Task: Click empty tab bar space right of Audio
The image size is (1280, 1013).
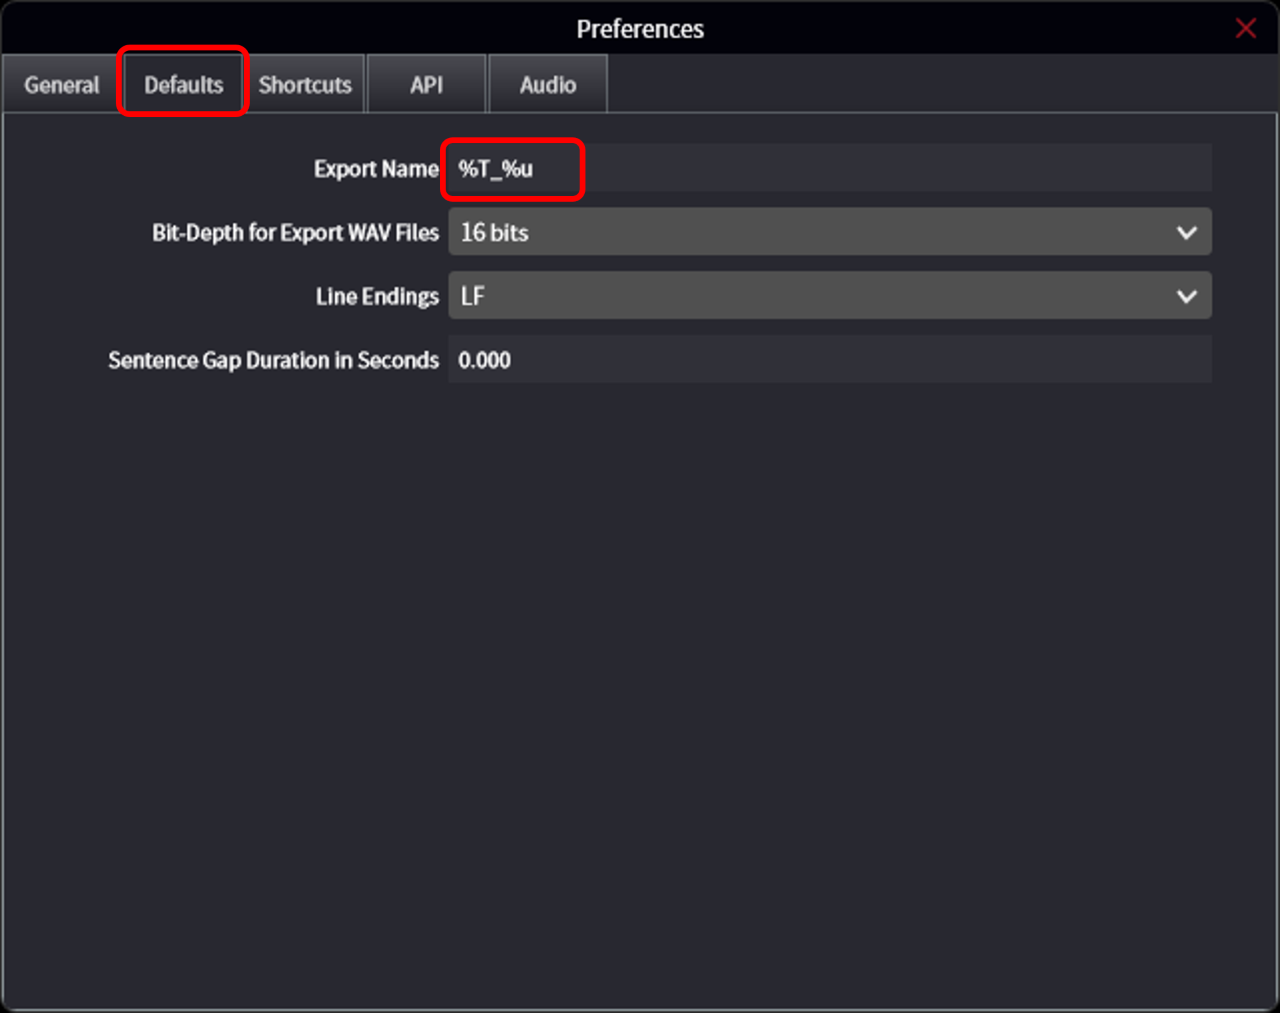Action: point(900,85)
